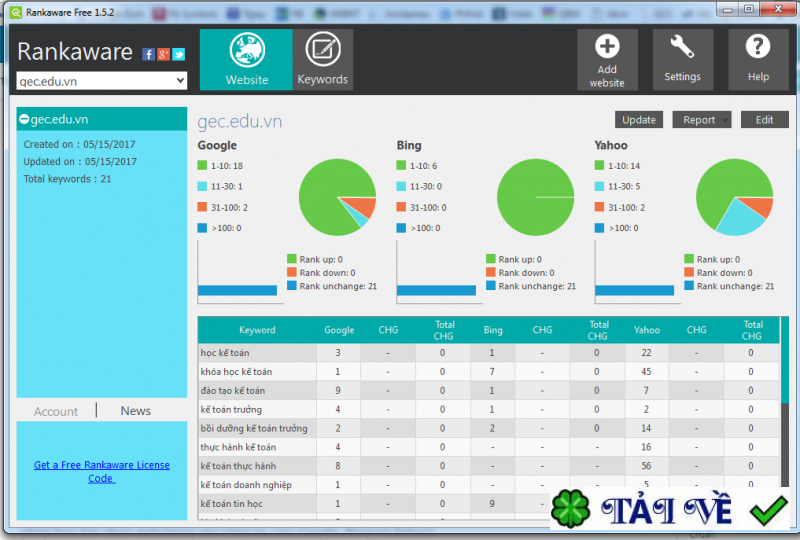Select the 'học kế toán' keyword row
The image size is (800, 540).
489,353
